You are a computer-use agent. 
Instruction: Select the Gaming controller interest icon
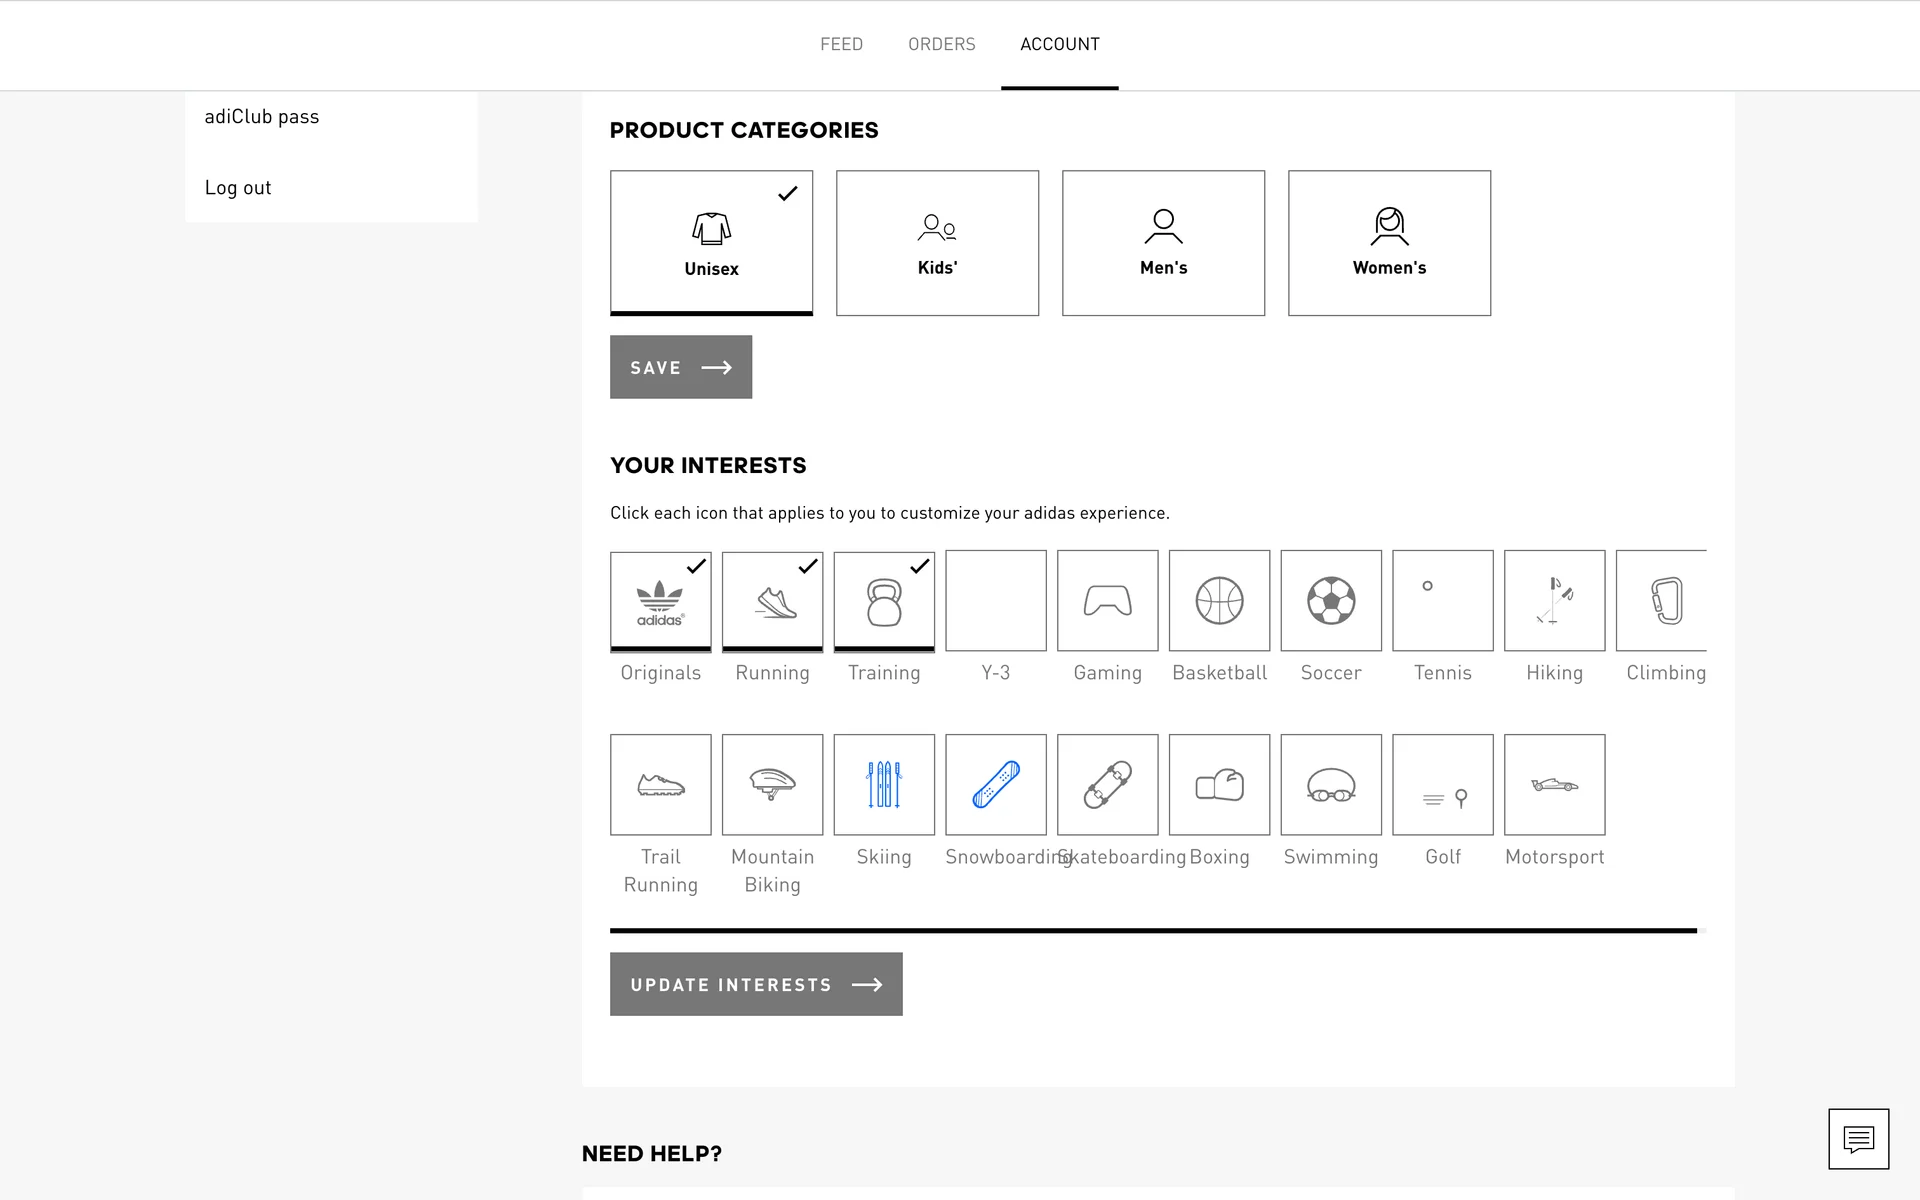point(1107,600)
